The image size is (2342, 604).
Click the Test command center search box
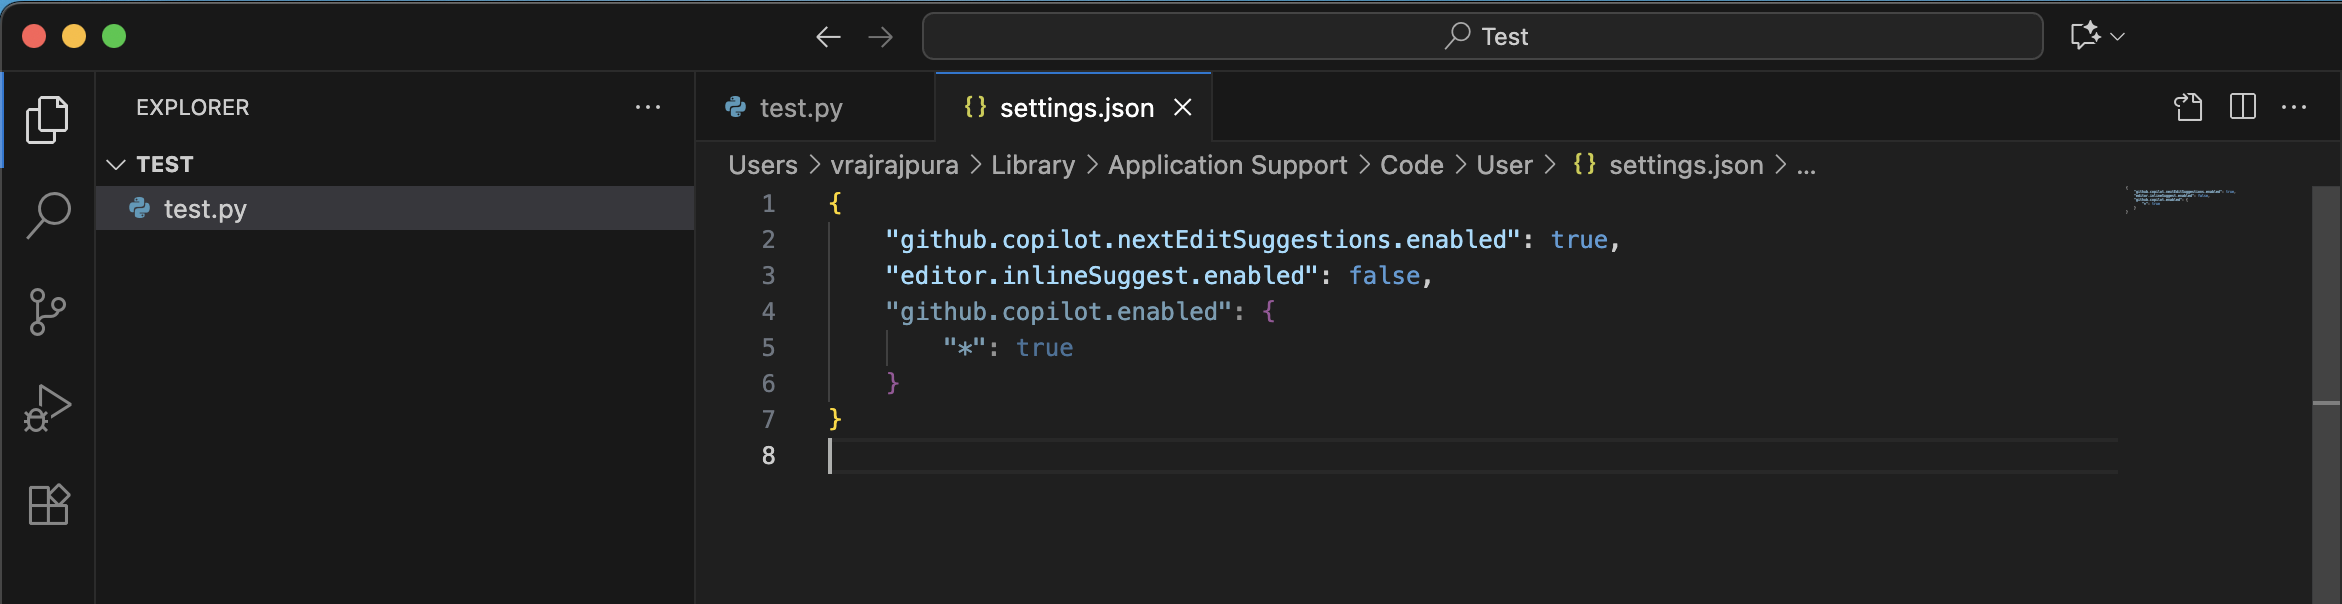(1482, 36)
